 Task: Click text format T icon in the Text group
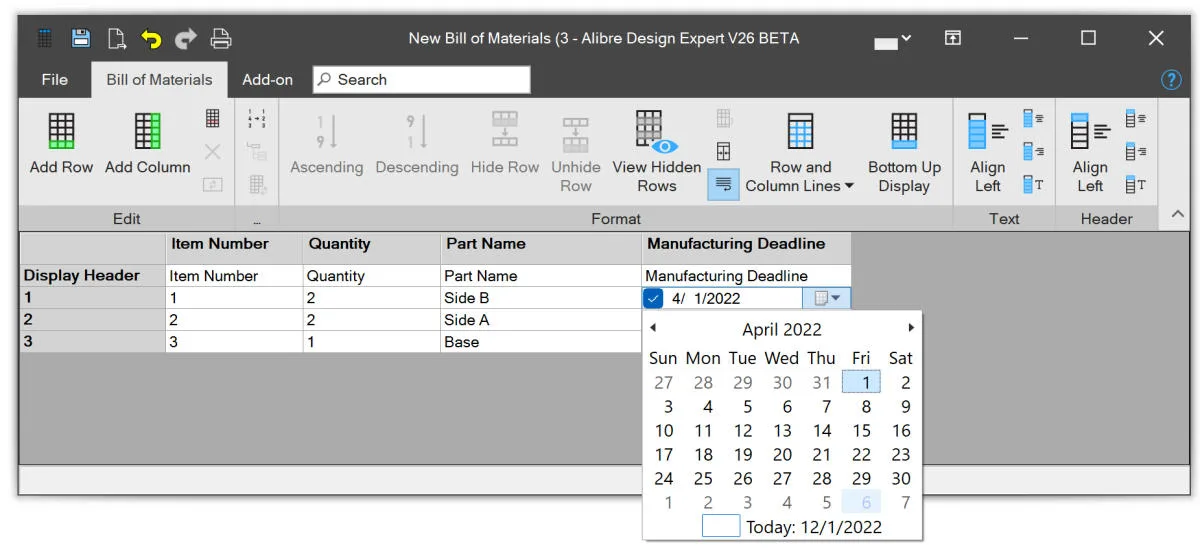pos(1033,184)
